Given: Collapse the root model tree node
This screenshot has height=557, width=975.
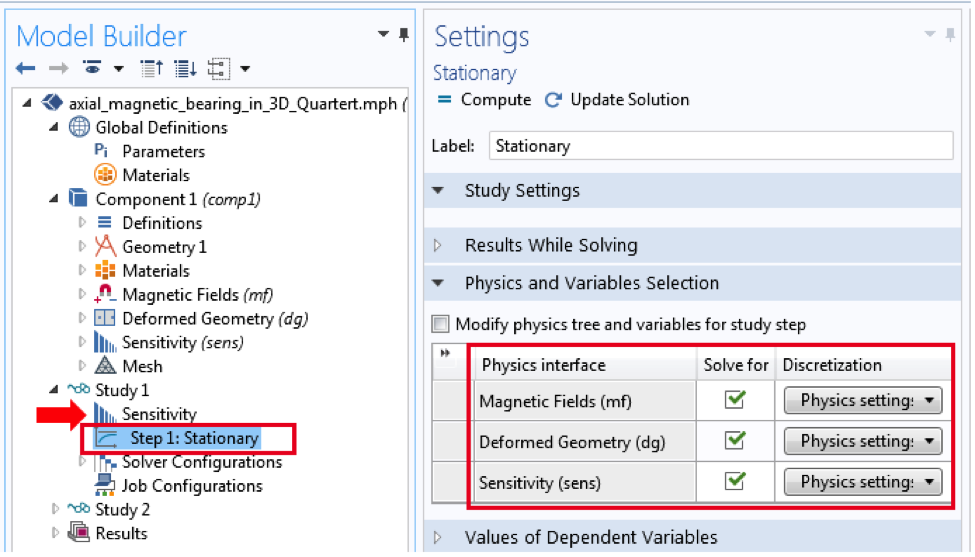Looking at the screenshot, I should [x=27, y=103].
